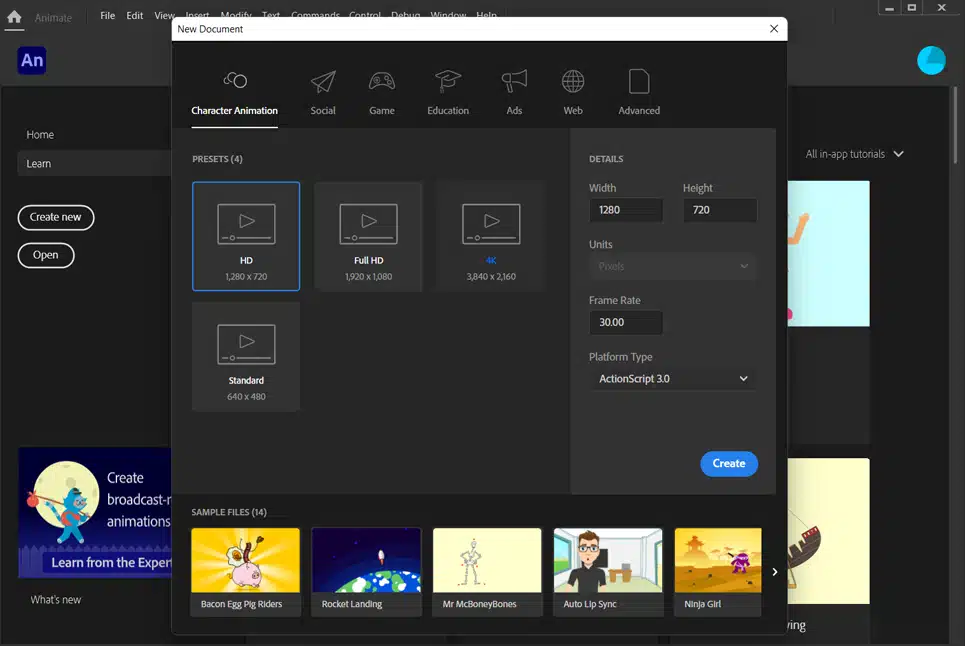Click the Frame Rate input field
The image size is (965, 646).
(x=626, y=322)
